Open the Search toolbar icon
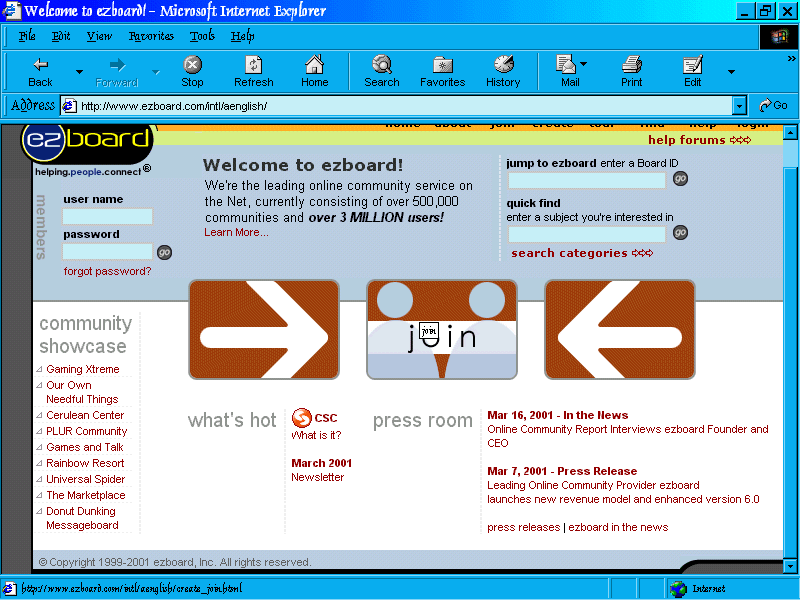 382,72
